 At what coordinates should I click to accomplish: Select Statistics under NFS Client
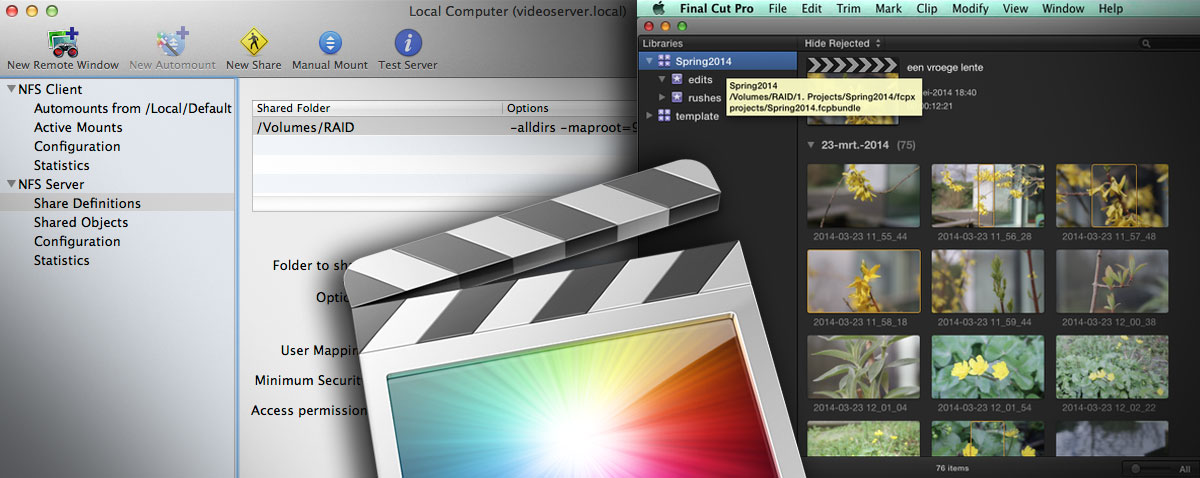pos(62,165)
